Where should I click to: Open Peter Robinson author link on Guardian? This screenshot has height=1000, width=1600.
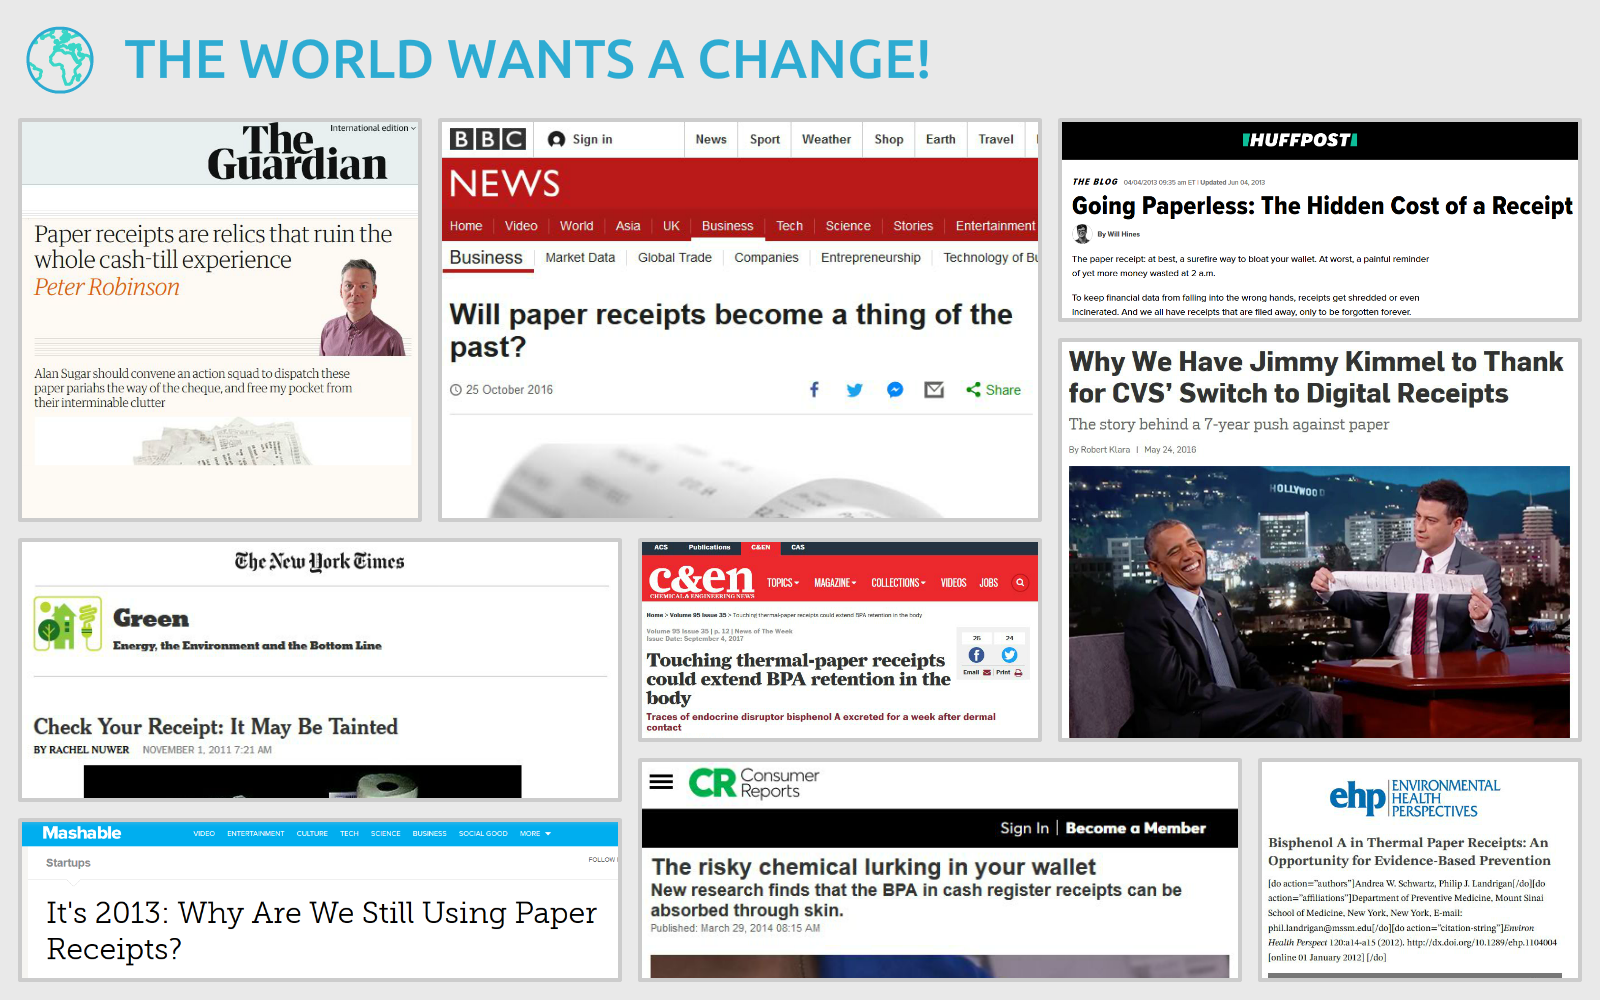[107, 287]
